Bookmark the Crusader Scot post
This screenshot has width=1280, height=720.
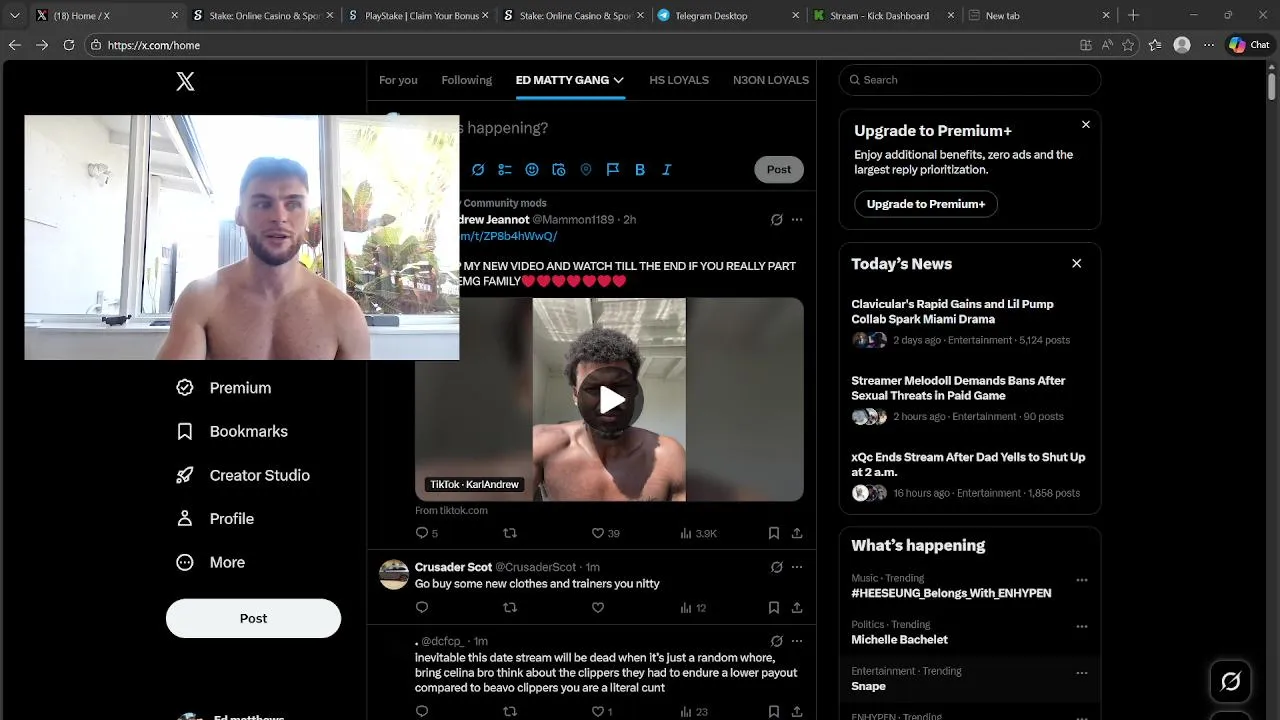[774, 607]
